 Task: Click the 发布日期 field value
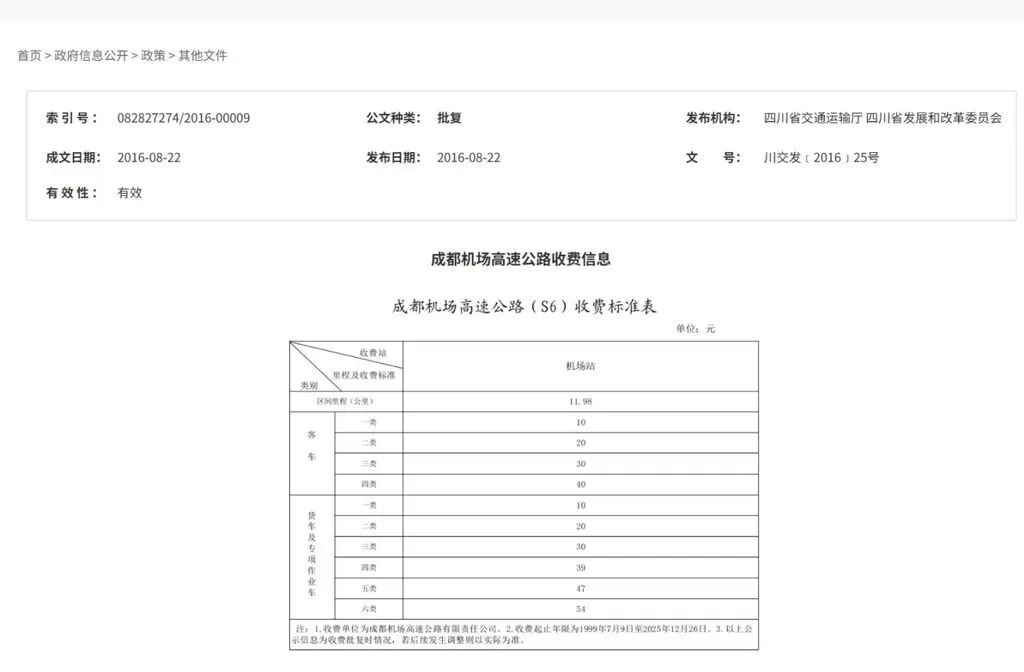[470, 157]
